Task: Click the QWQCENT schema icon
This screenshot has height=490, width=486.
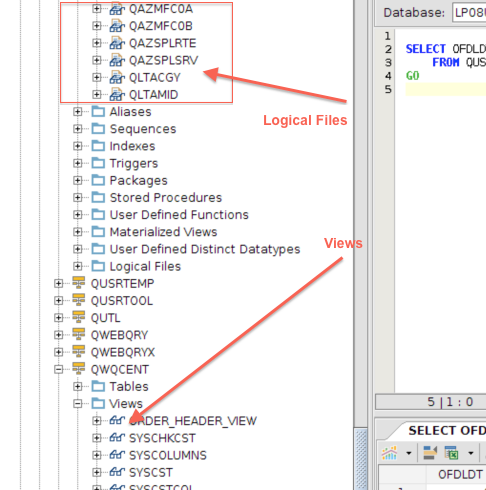Action: pyautogui.click(x=79, y=369)
